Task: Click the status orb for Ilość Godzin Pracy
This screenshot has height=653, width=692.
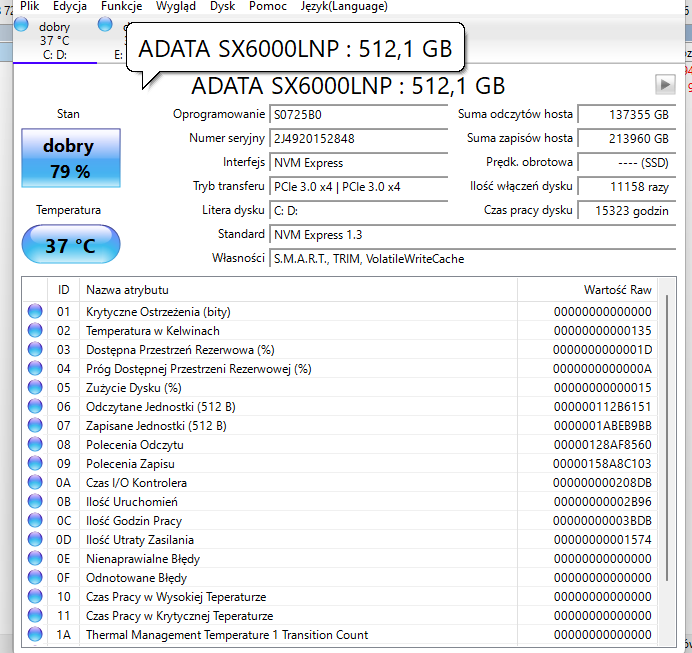Action: pos(36,521)
